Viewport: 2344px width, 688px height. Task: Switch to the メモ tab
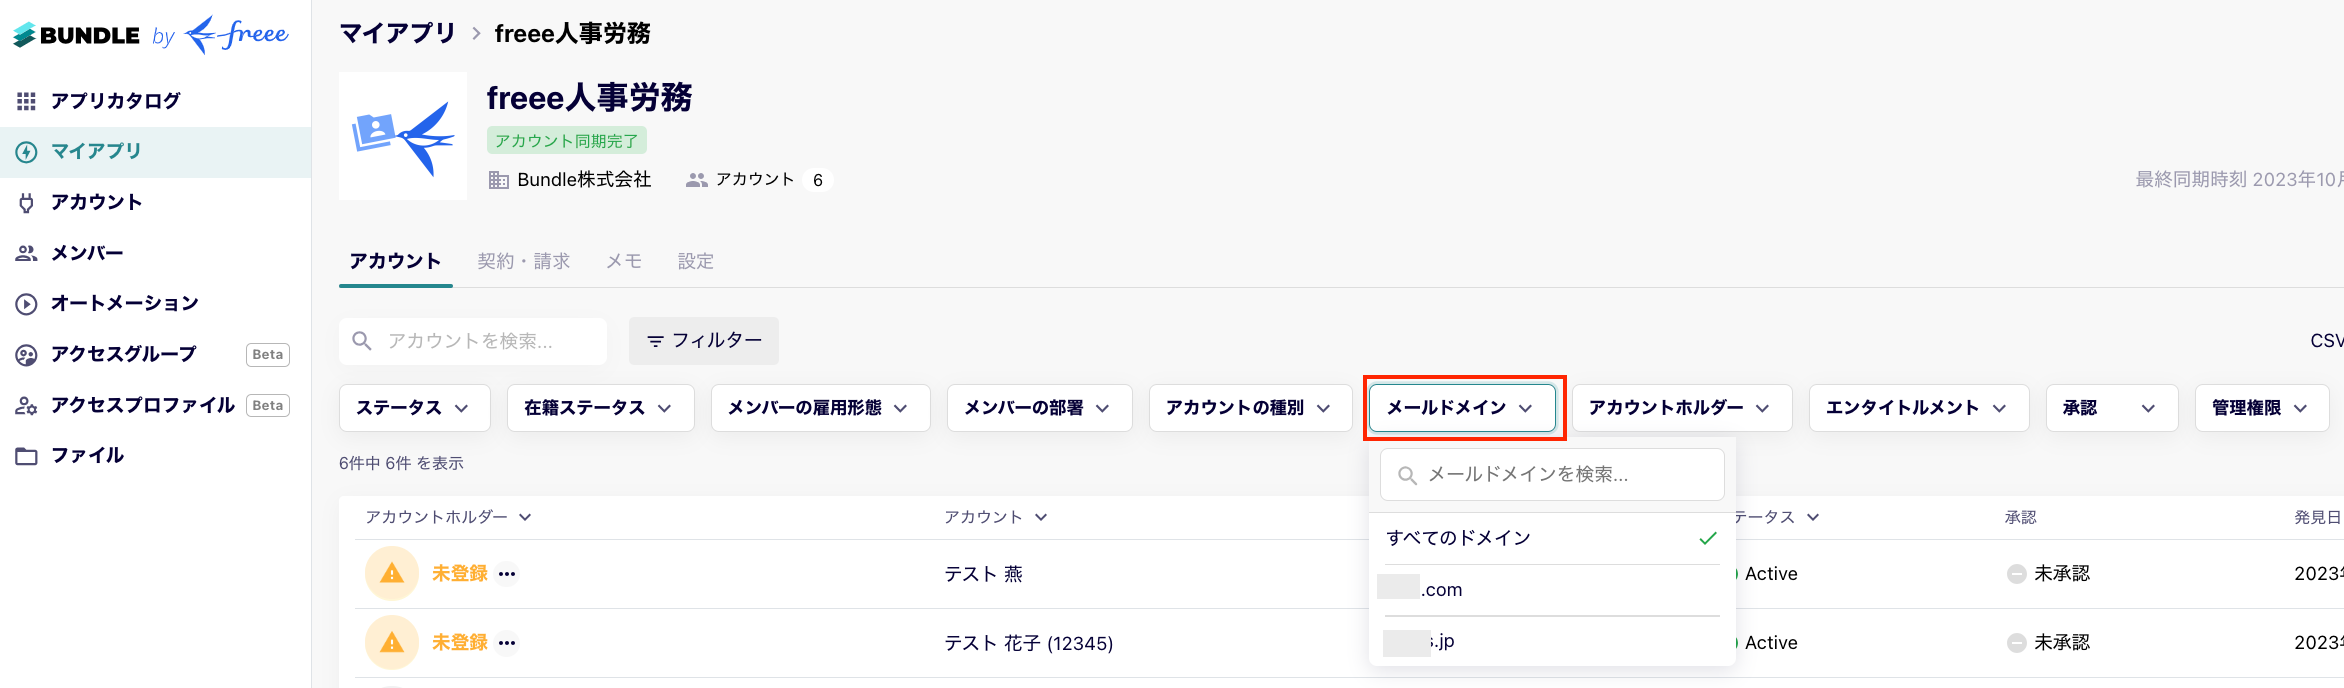624,261
